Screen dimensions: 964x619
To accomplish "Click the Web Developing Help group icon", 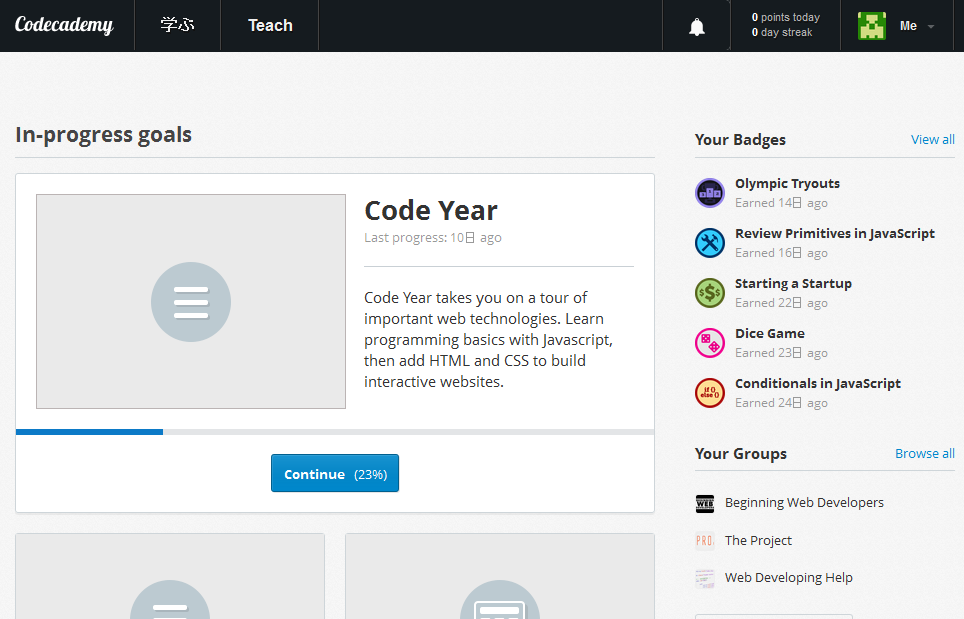I will pos(705,578).
